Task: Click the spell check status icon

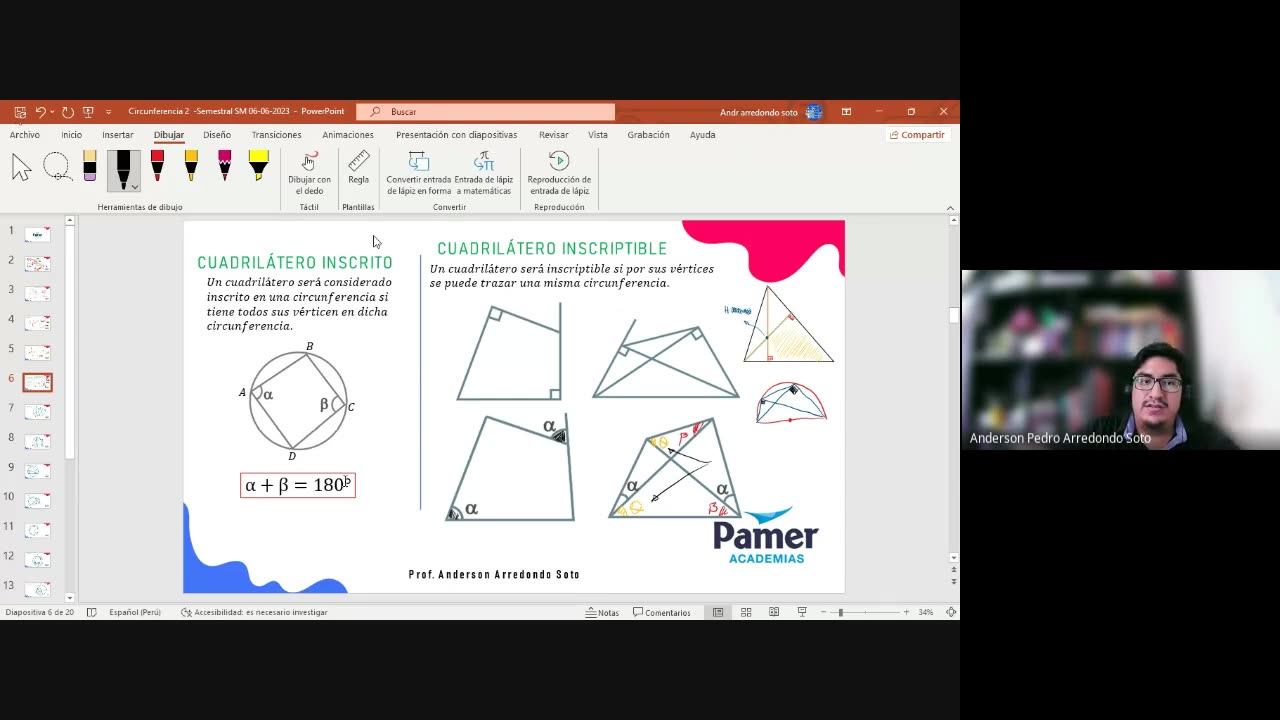Action: coord(91,612)
